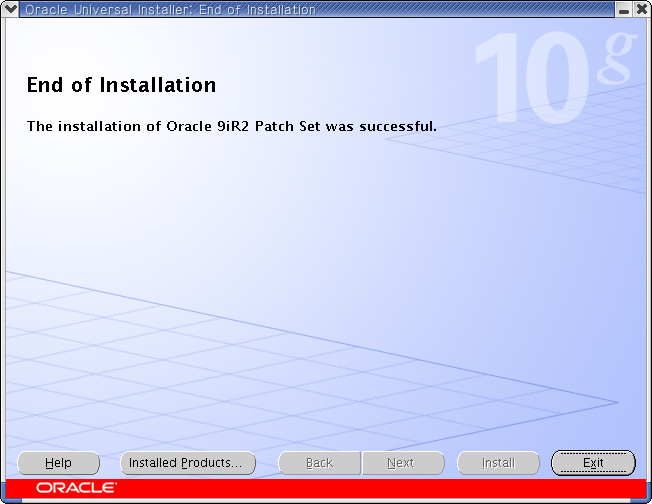This screenshot has height=504, width=652.
Task: Select the End of Installation heading
Action: (x=121, y=85)
